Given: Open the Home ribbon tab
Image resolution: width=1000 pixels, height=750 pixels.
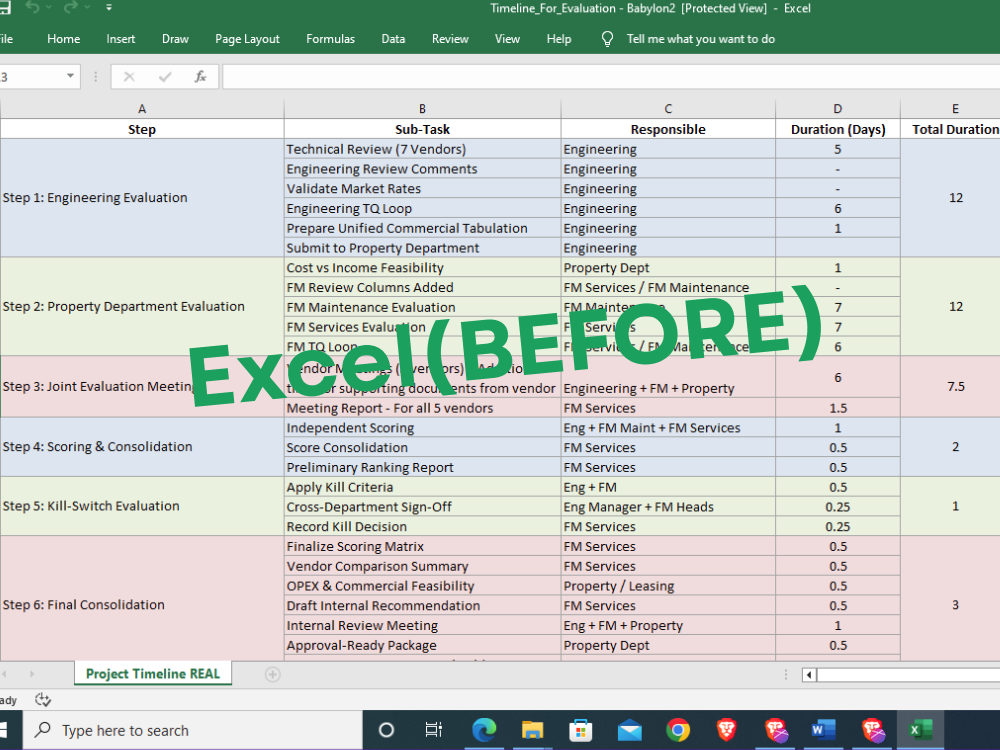Looking at the screenshot, I should 64,39.
